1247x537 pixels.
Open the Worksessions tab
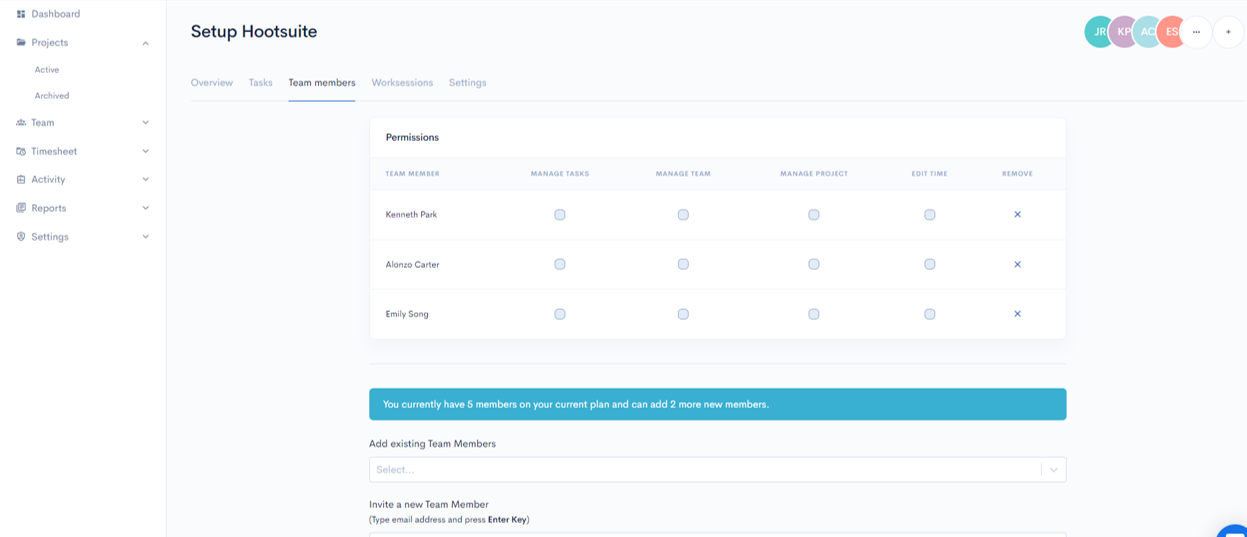tap(402, 83)
